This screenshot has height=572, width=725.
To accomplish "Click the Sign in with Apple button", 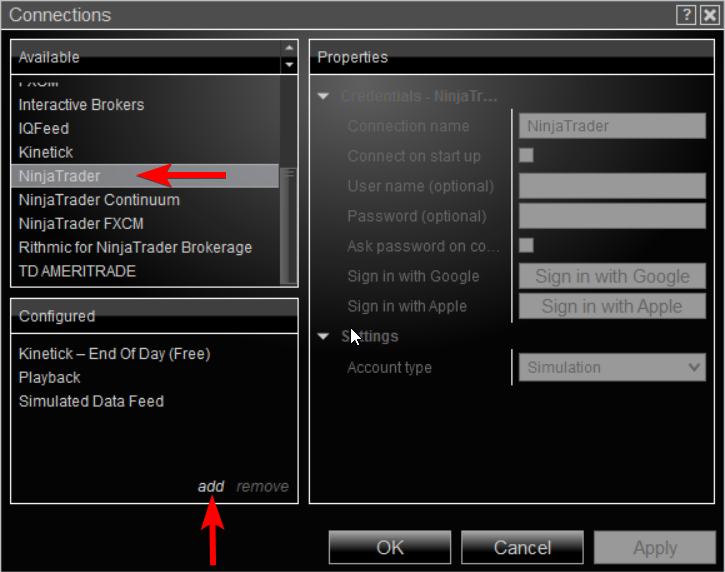I will 612,306.
